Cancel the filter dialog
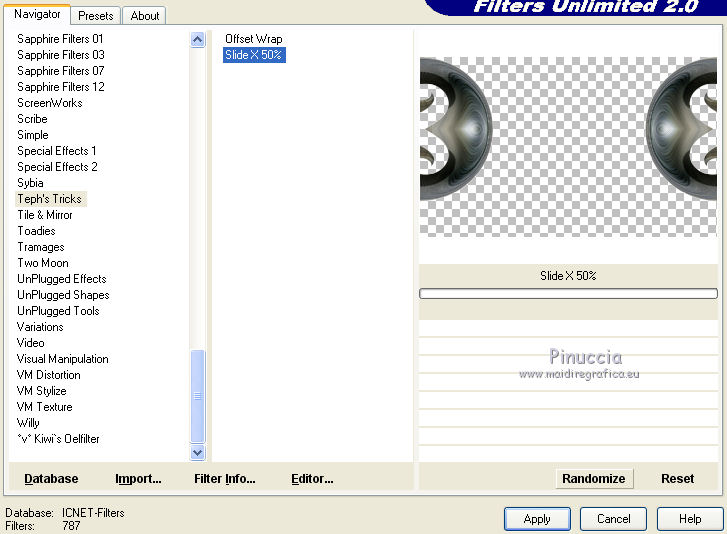This screenshot has width=727, height=534. pos(613,519)
